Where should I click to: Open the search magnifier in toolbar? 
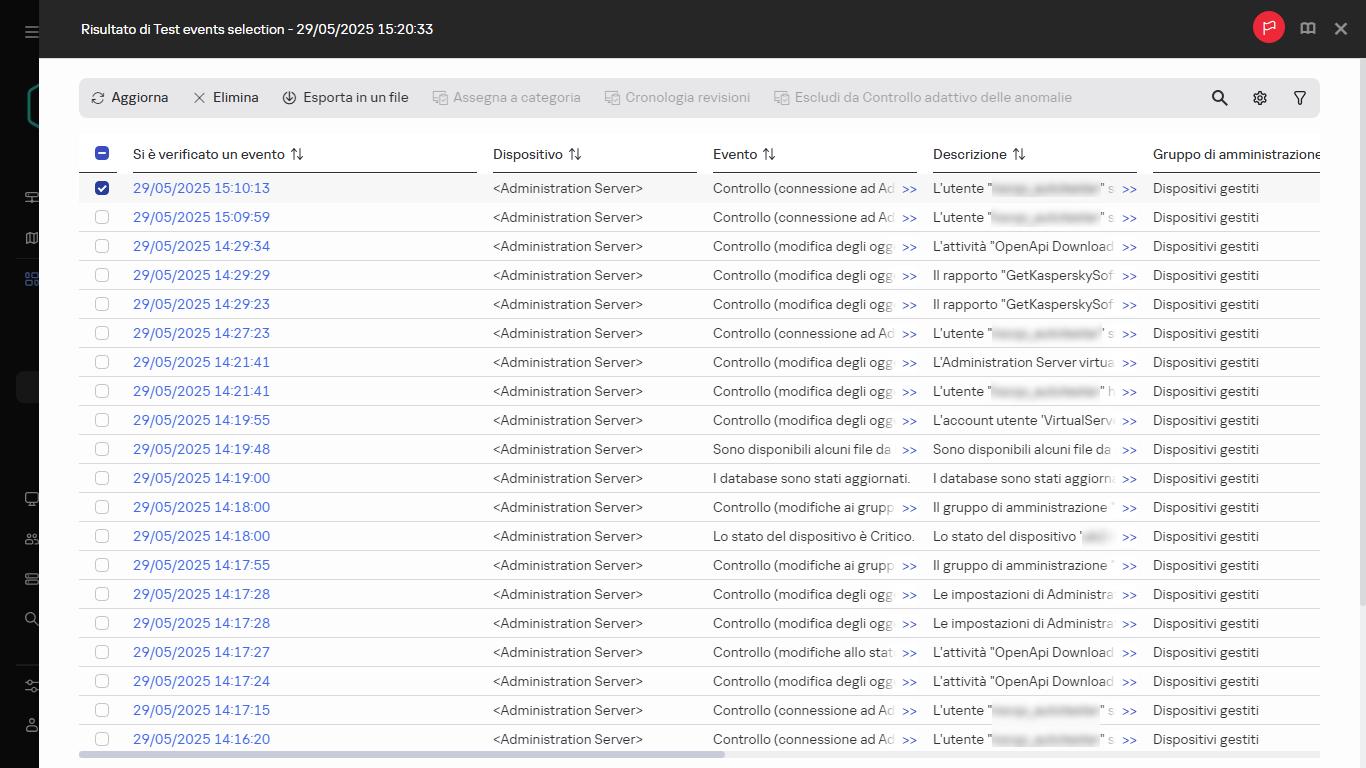(1219, 98)
